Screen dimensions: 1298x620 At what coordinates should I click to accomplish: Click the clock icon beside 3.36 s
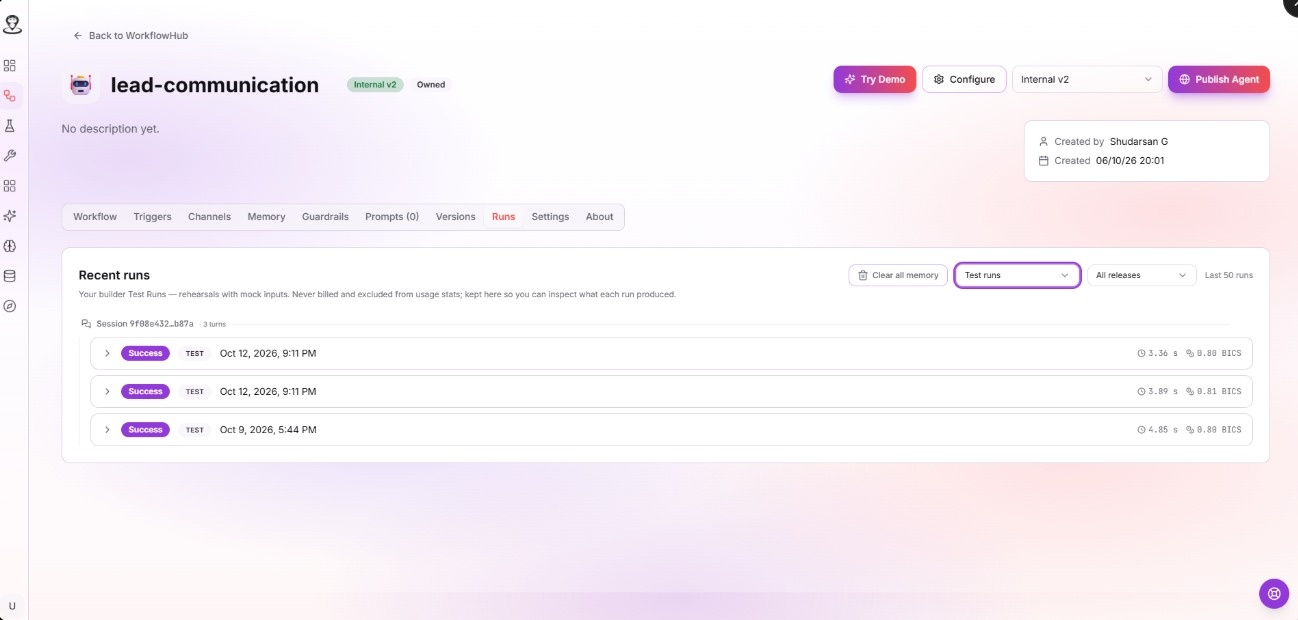coord(1142,353)
